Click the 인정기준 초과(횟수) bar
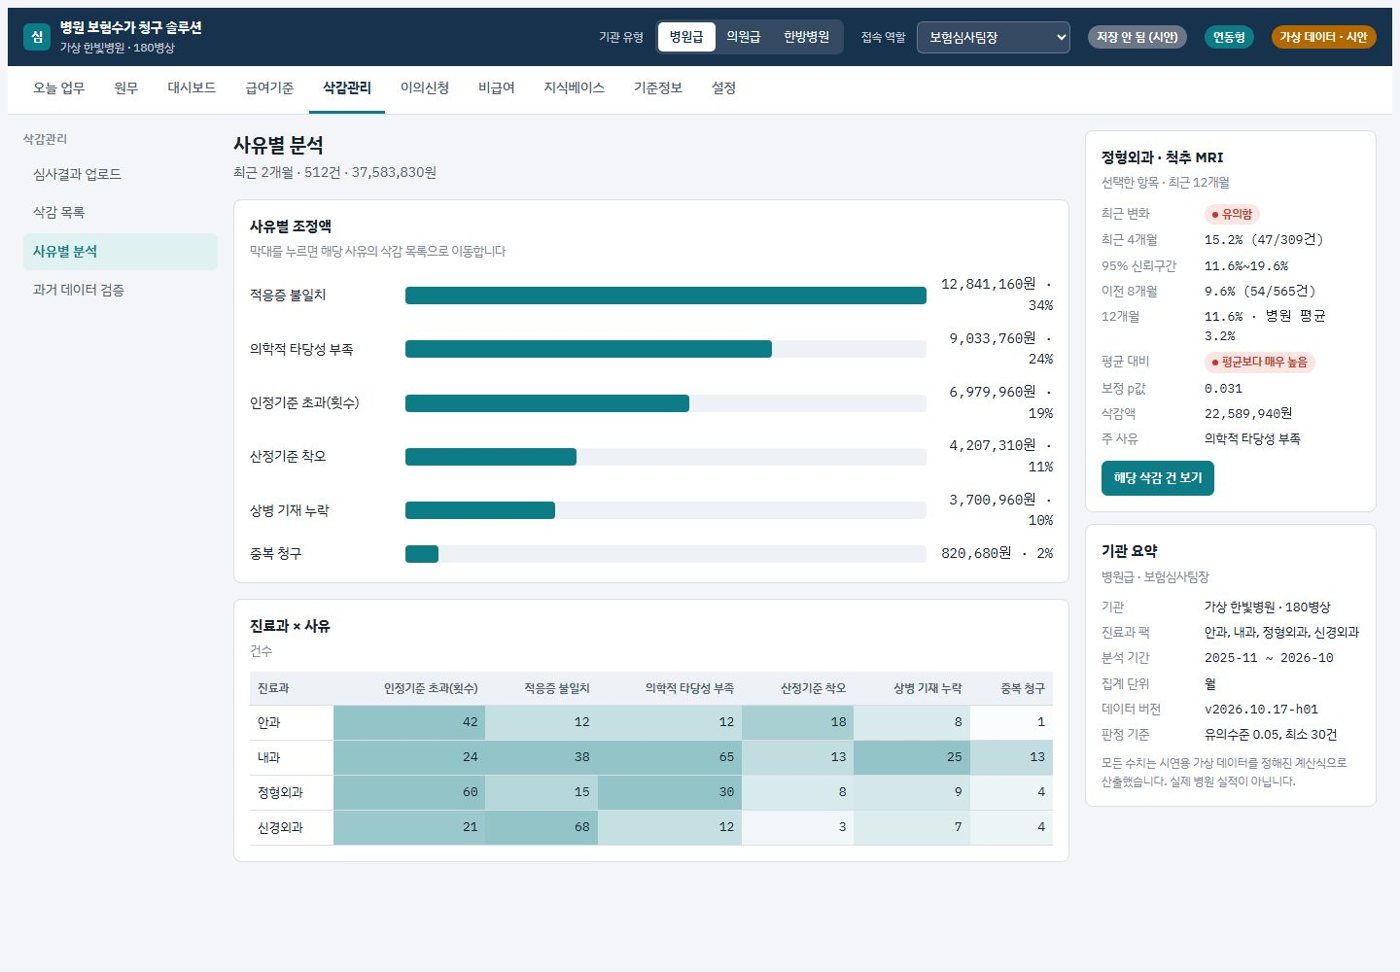The width and height of the screenshot is (1400, 972). pos(547,403)
